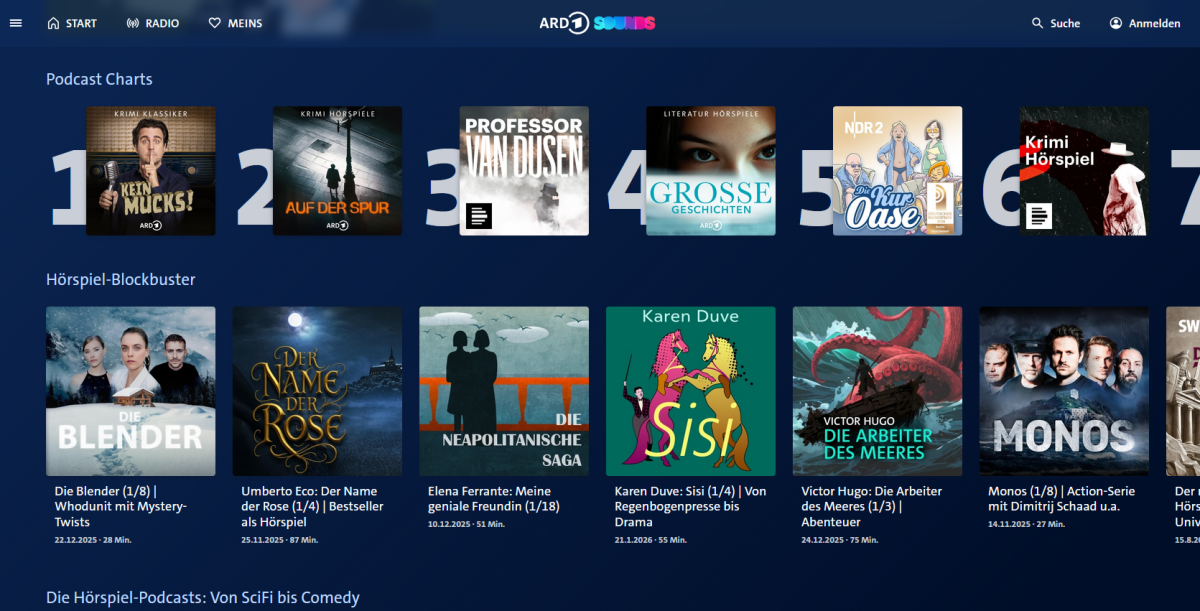
Task: Click the ARD Sounds logo
Action: [598, 23]
